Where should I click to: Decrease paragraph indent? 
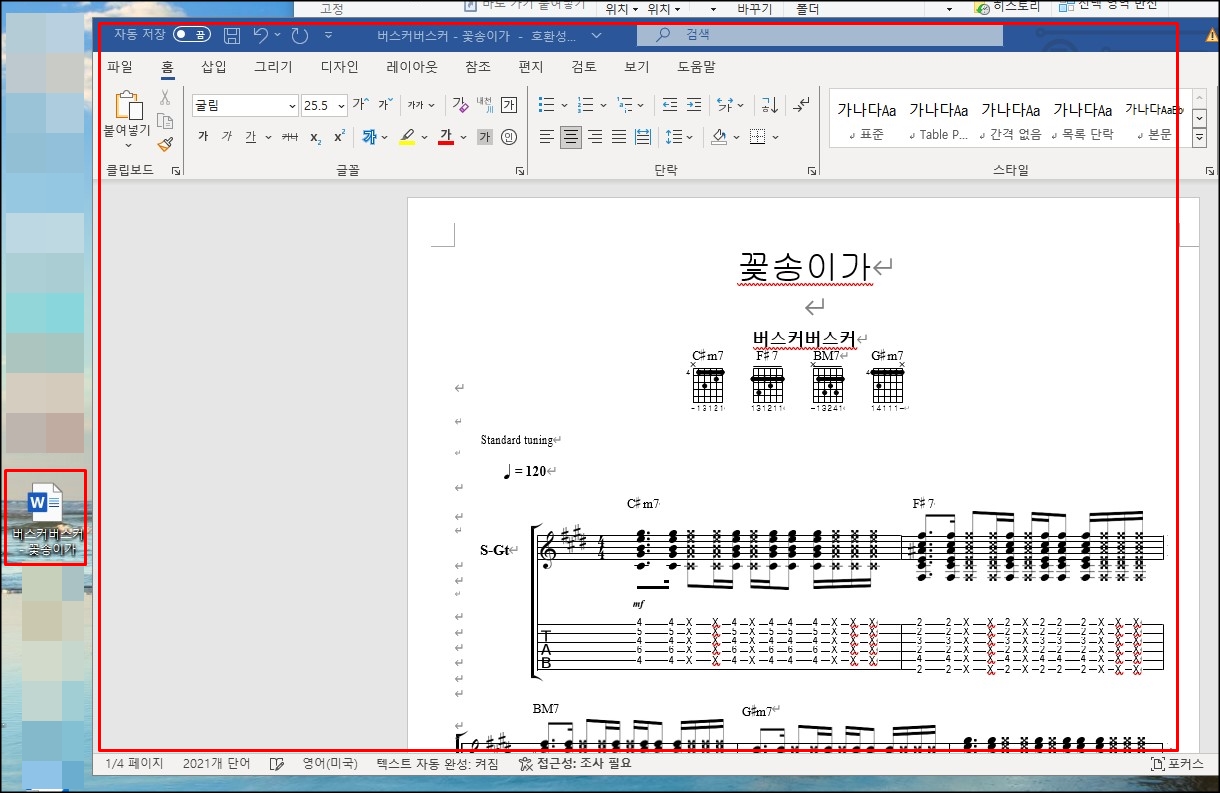[x=670, y=104]
